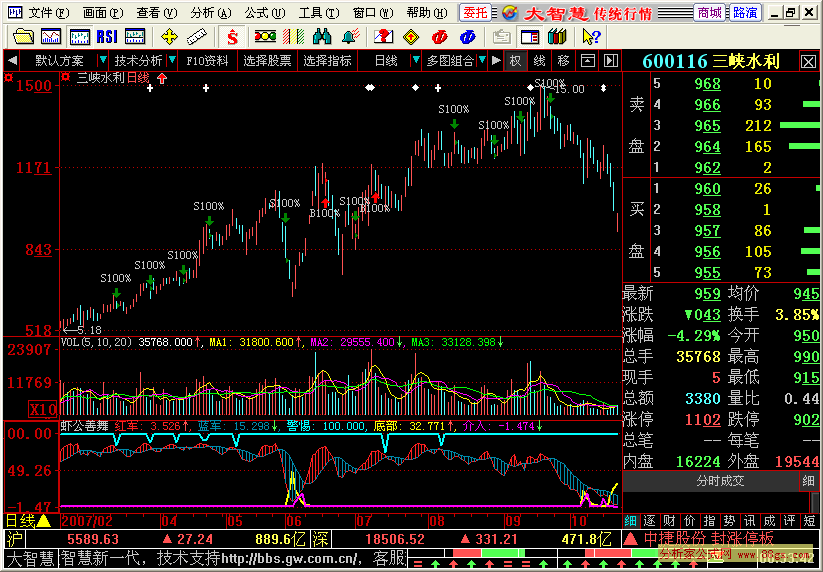
Task: Activate the What's This help cursor icon
Action: click(592, 37)
